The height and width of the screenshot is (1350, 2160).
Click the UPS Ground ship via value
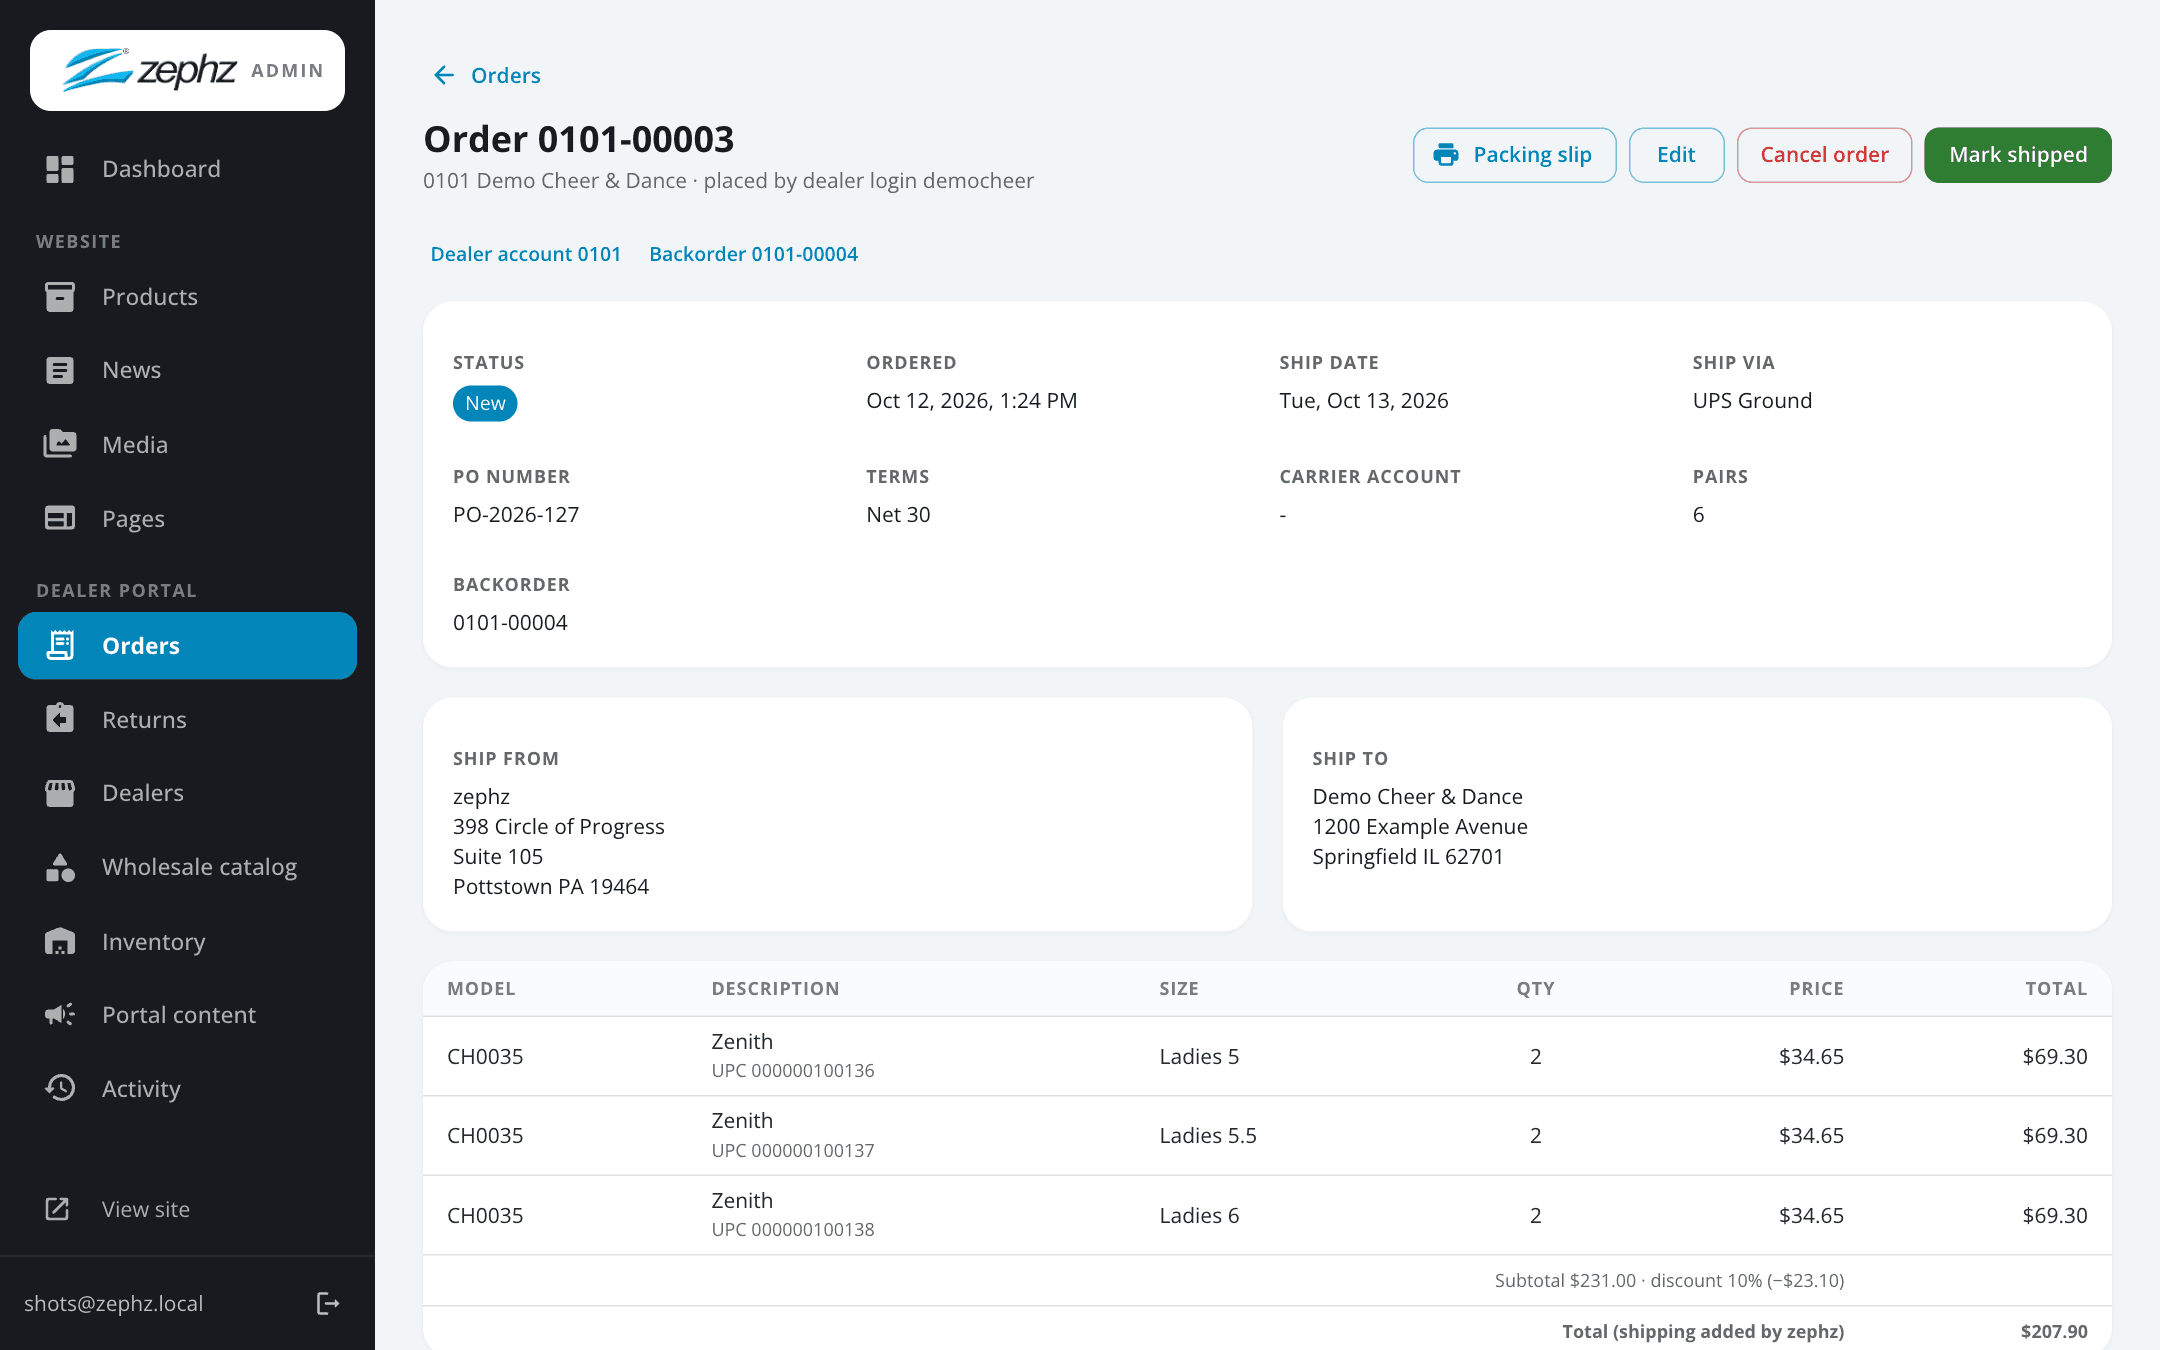point(1752,400)
